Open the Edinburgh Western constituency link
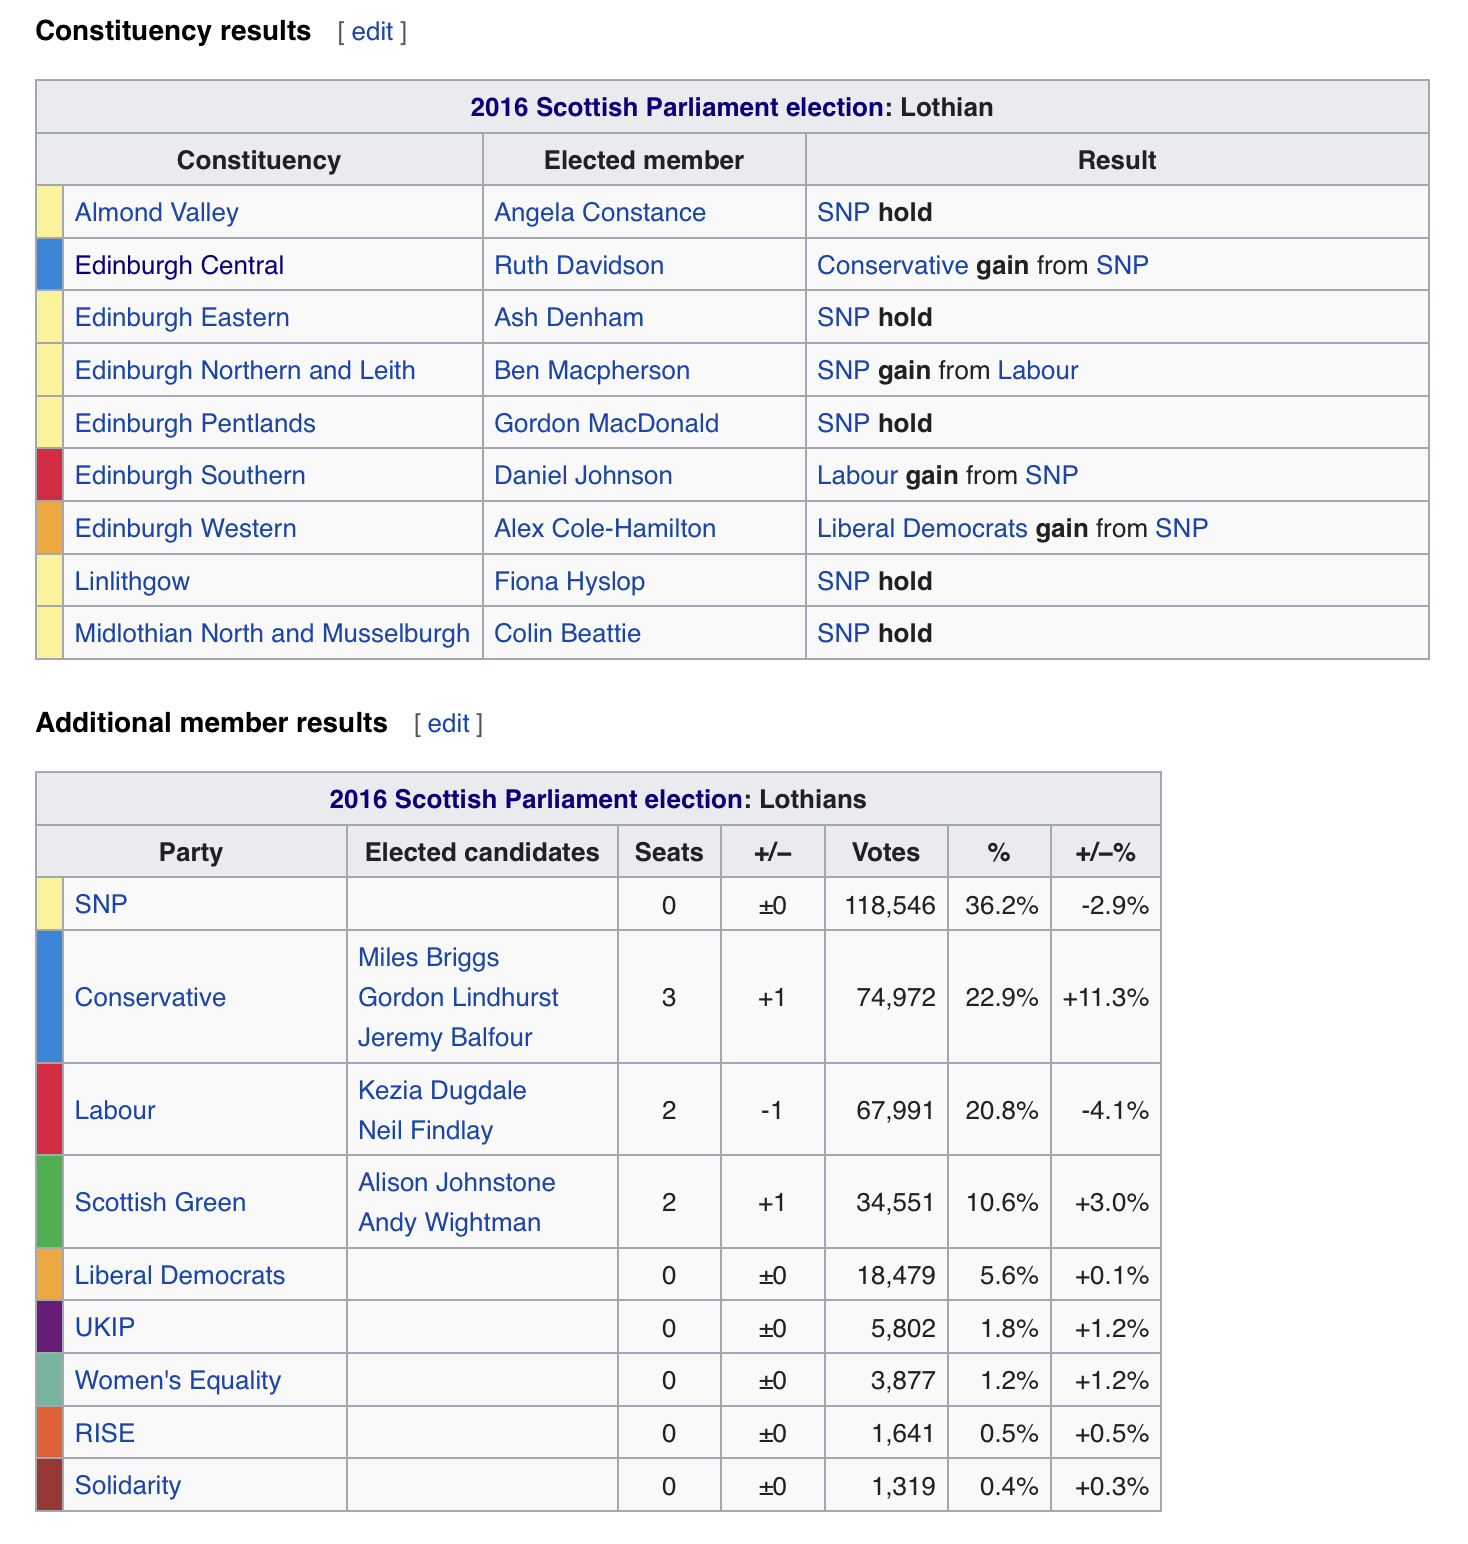The image size is (1468, 1544). click(x=186, y=528)
